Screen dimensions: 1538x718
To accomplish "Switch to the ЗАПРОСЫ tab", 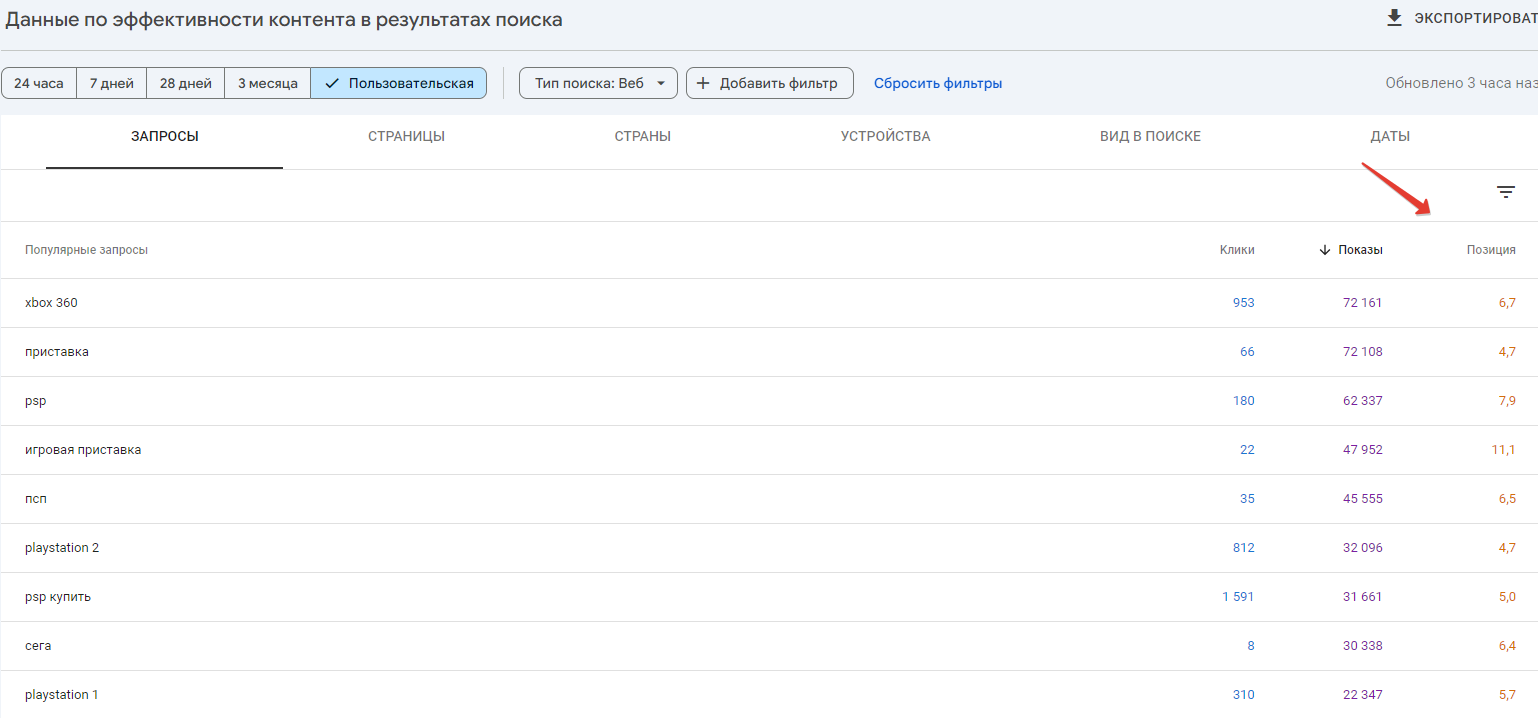I will pos(165,137).
